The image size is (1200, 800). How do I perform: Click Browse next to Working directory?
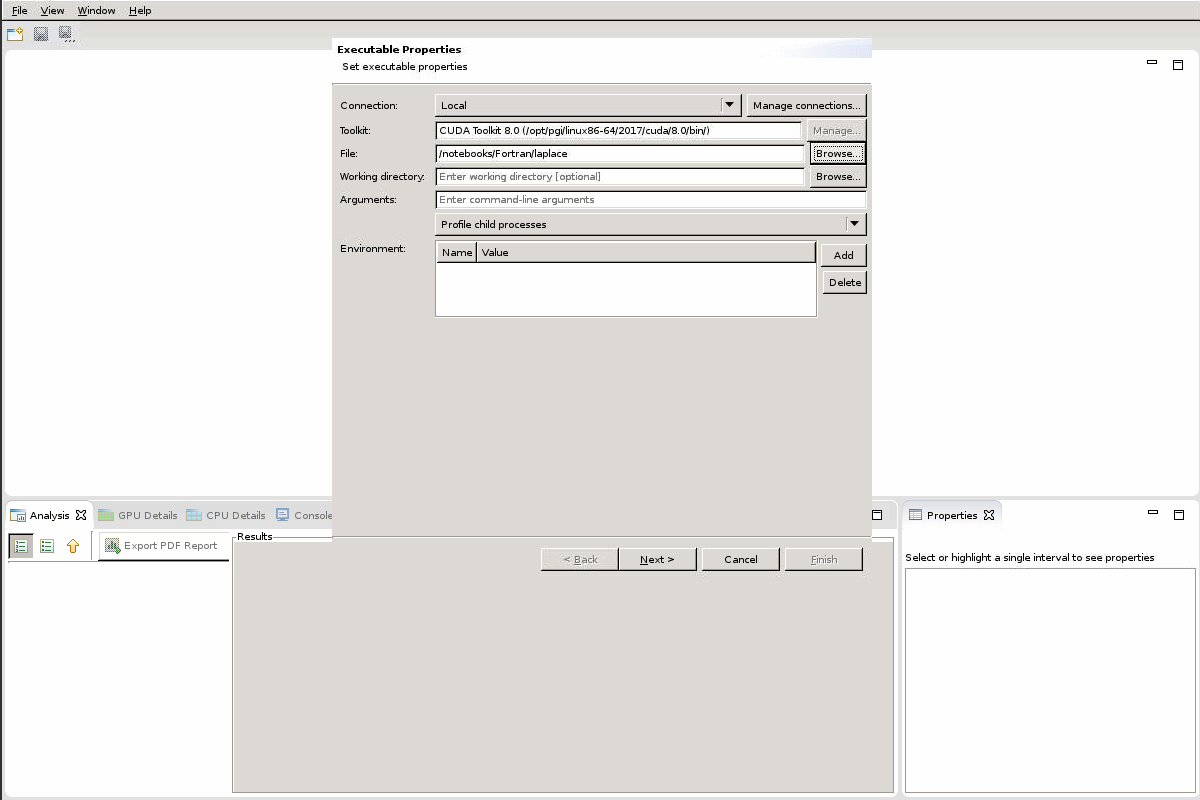click(x=837, y=177)
